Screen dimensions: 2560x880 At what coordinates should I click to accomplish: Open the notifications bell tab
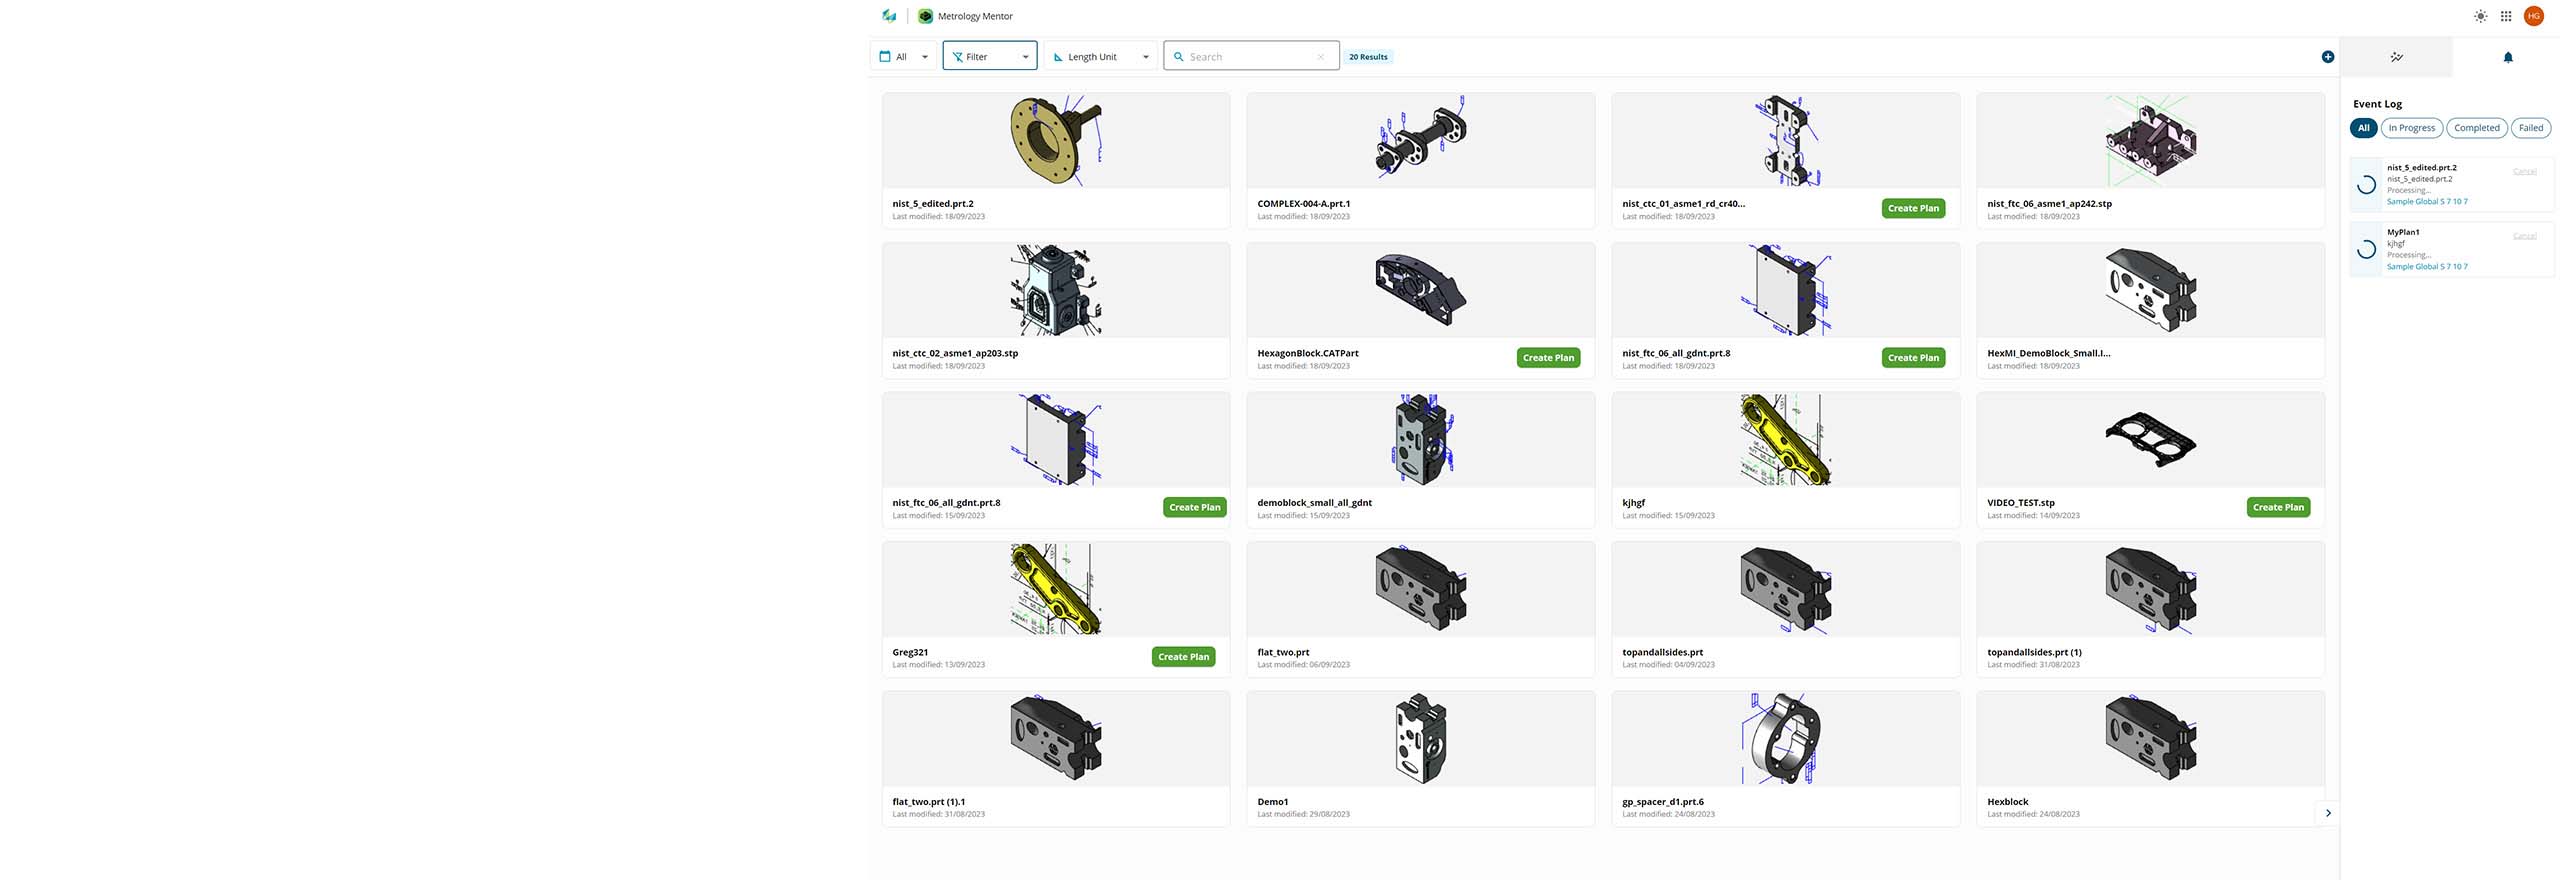point(2508,57)
